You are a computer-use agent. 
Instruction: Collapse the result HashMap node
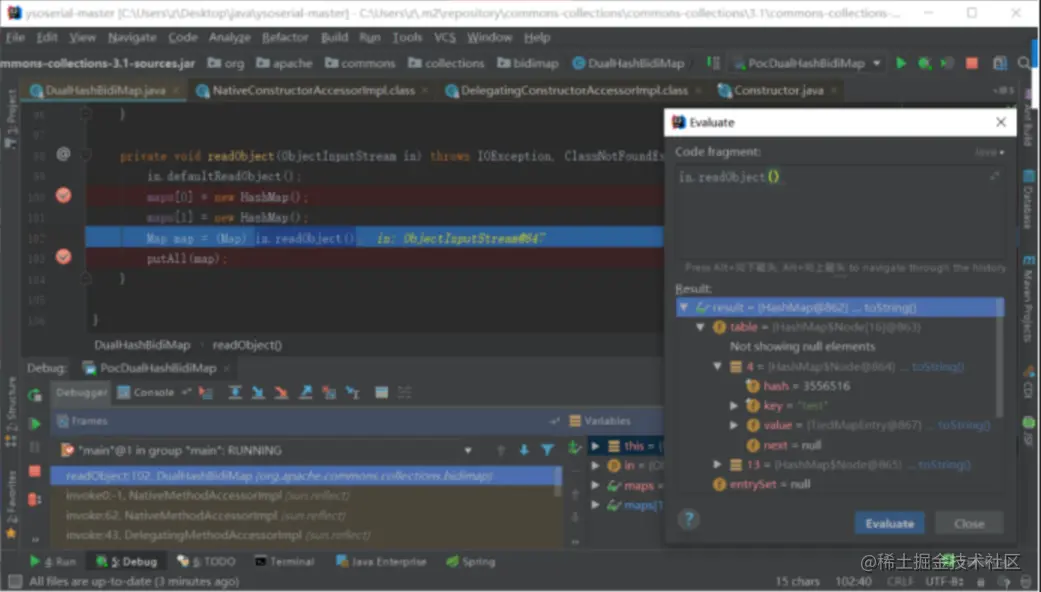click(684, 307)
